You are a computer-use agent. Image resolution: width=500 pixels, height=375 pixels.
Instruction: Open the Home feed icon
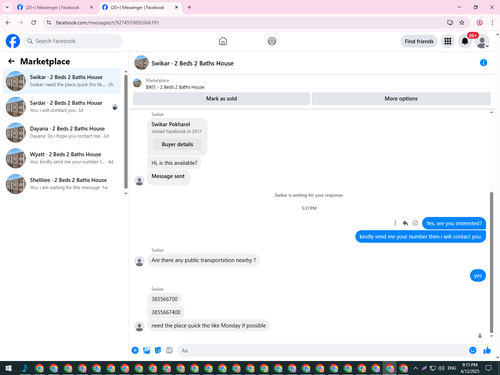(x=223, y=41)
